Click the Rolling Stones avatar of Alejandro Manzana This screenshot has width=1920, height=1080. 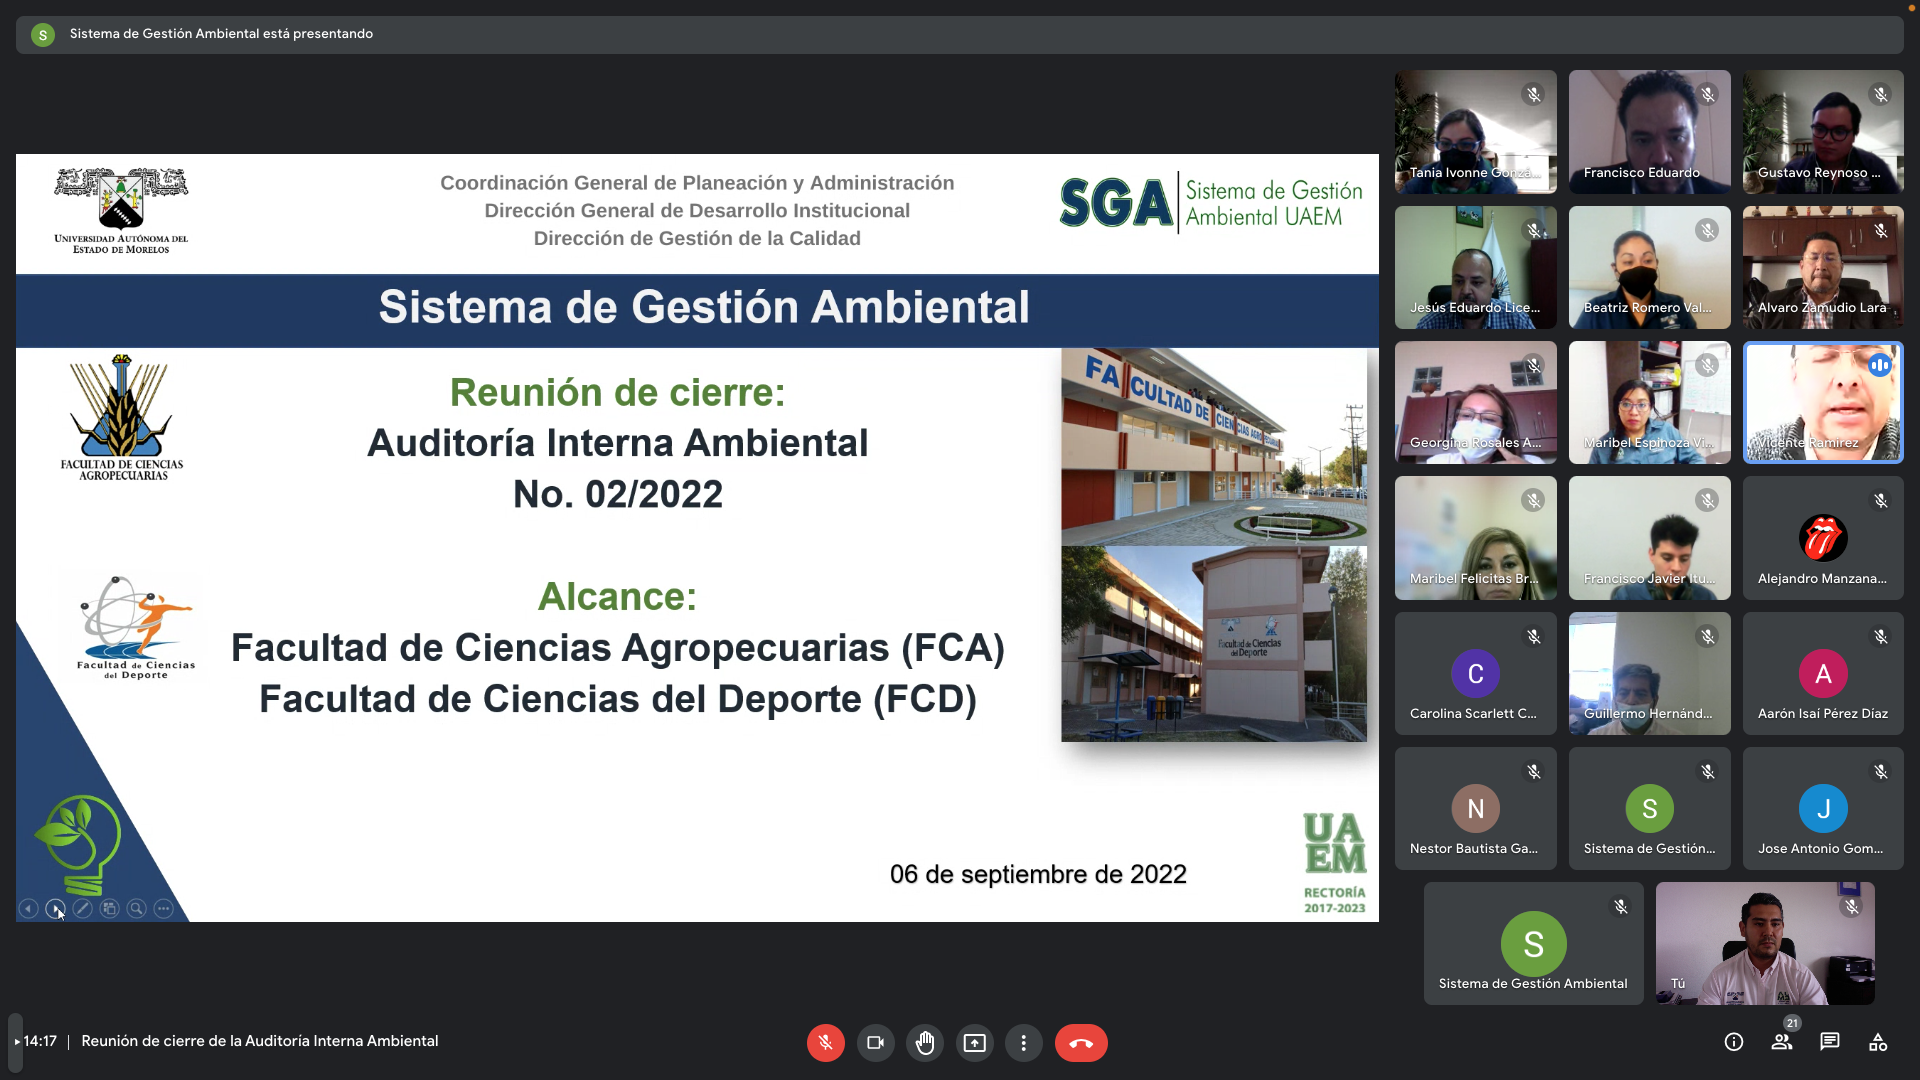coord(1822,538)
